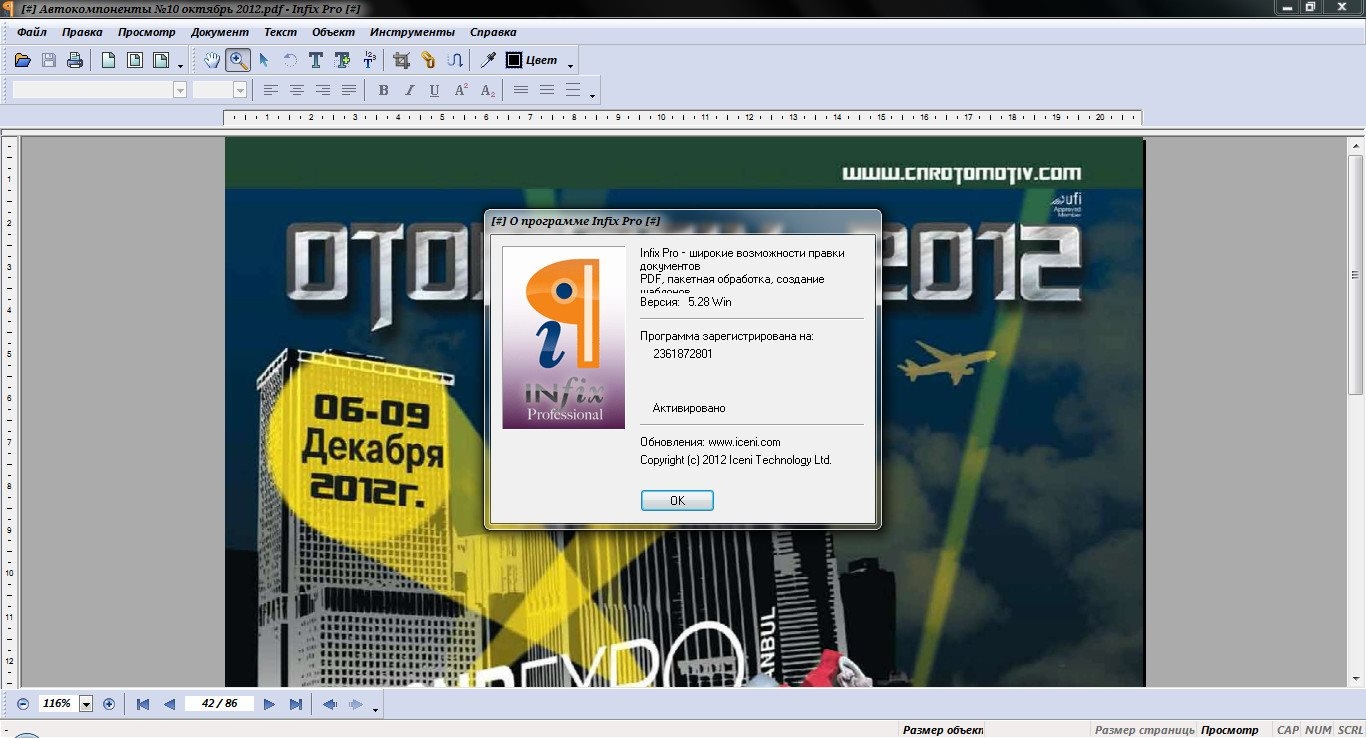Toggle Underline formatting
The width and height of the screenshot is (1366, 738).
pyautogui.click(x=434, y=90)
